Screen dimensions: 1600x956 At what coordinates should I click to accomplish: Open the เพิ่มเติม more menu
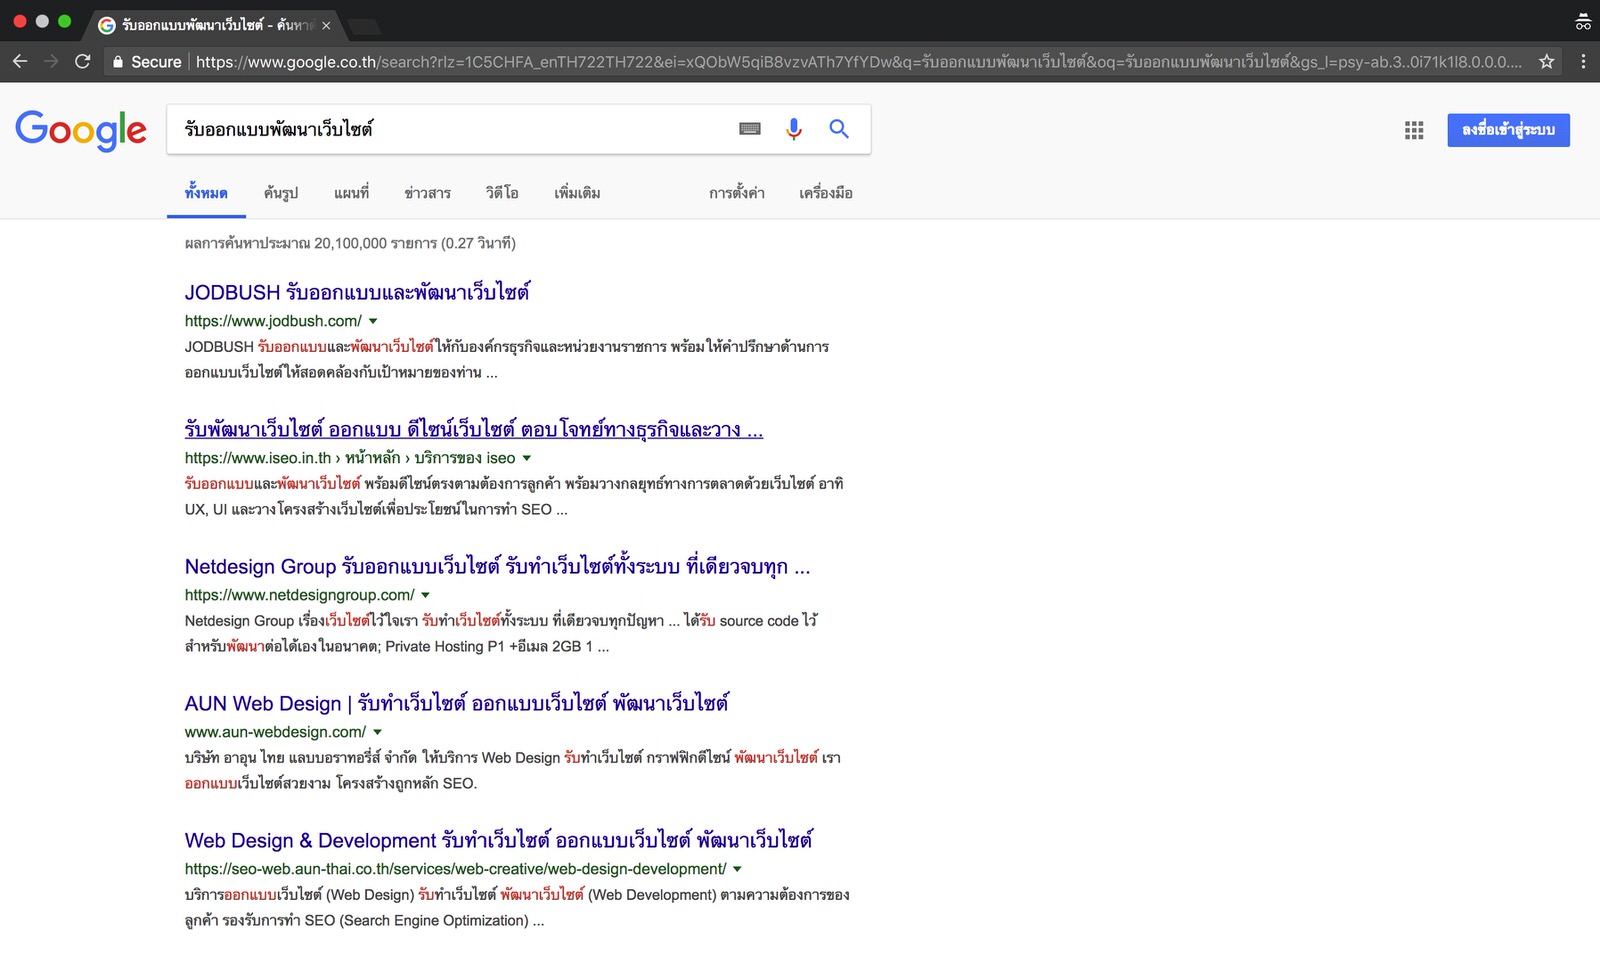click(577, 193)
